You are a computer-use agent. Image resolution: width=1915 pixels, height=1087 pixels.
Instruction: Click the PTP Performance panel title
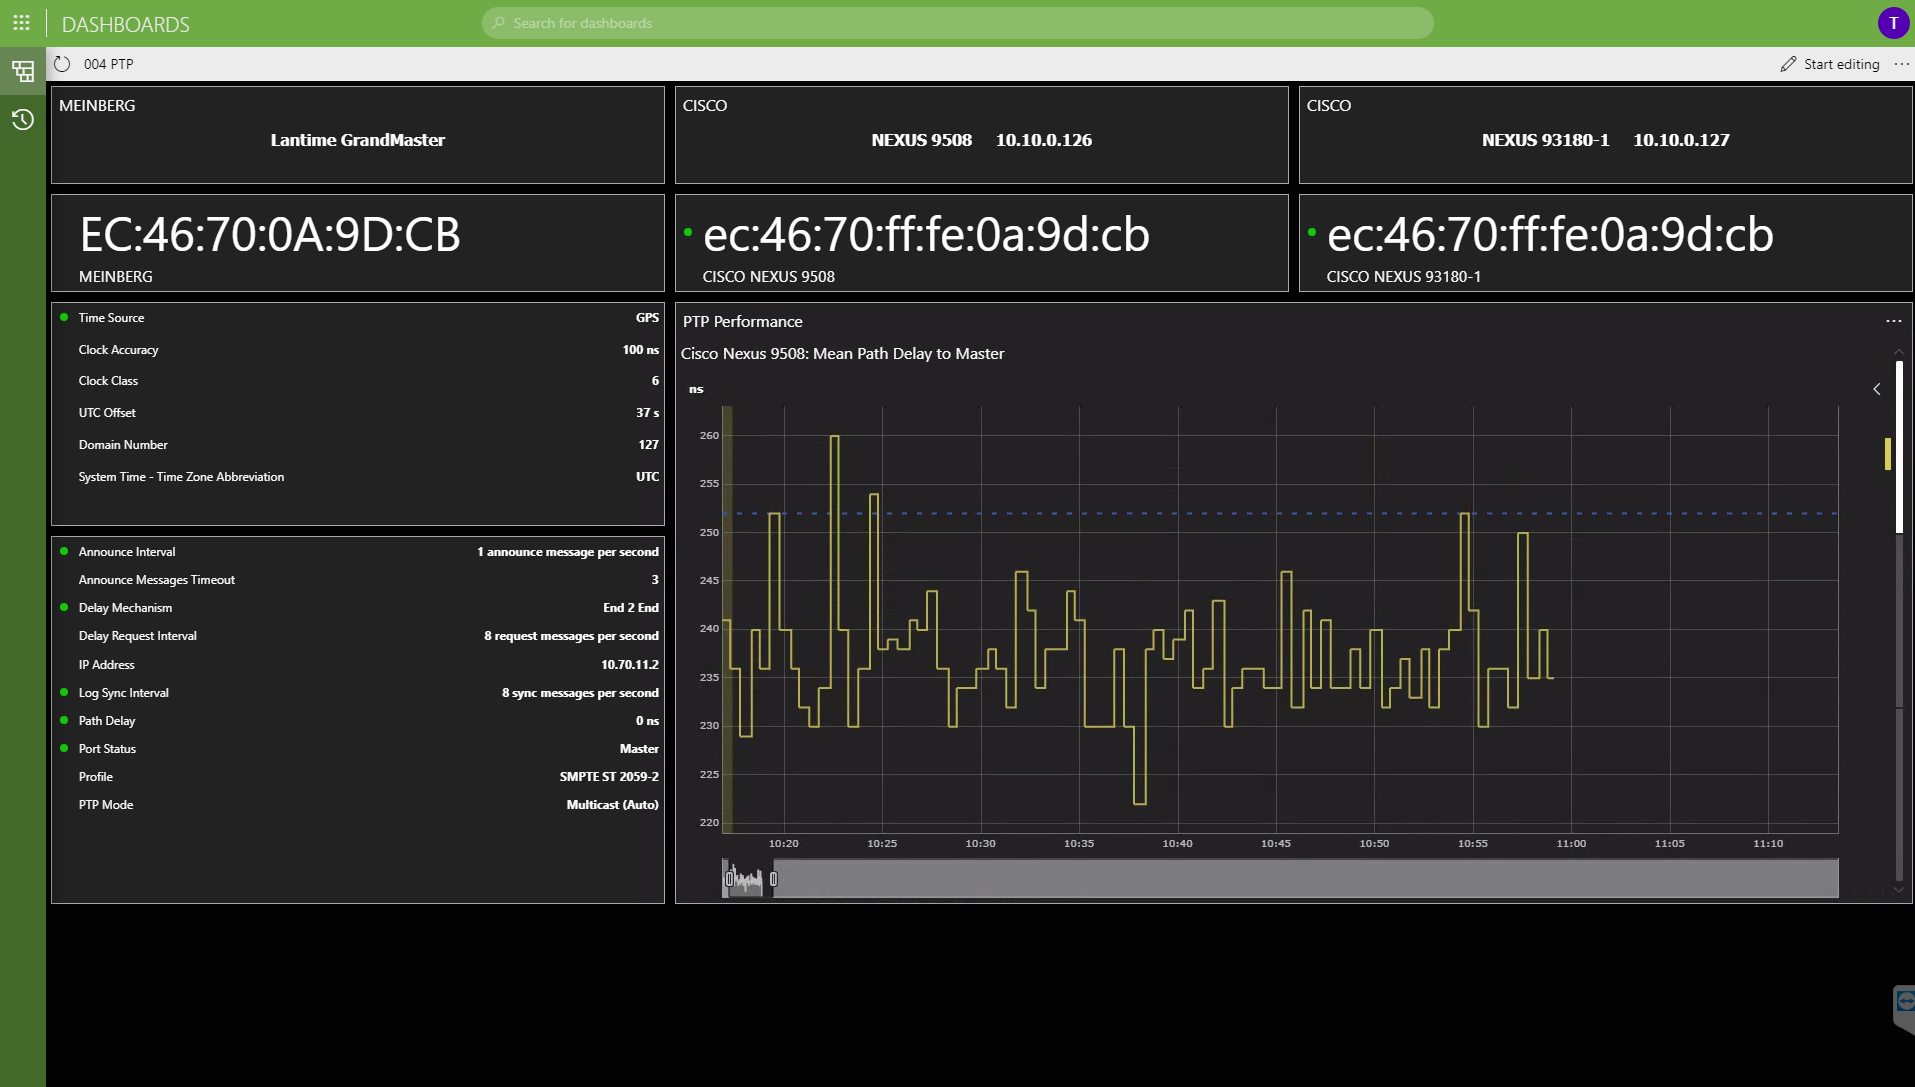pyautogui.click(x=742, y=322)
